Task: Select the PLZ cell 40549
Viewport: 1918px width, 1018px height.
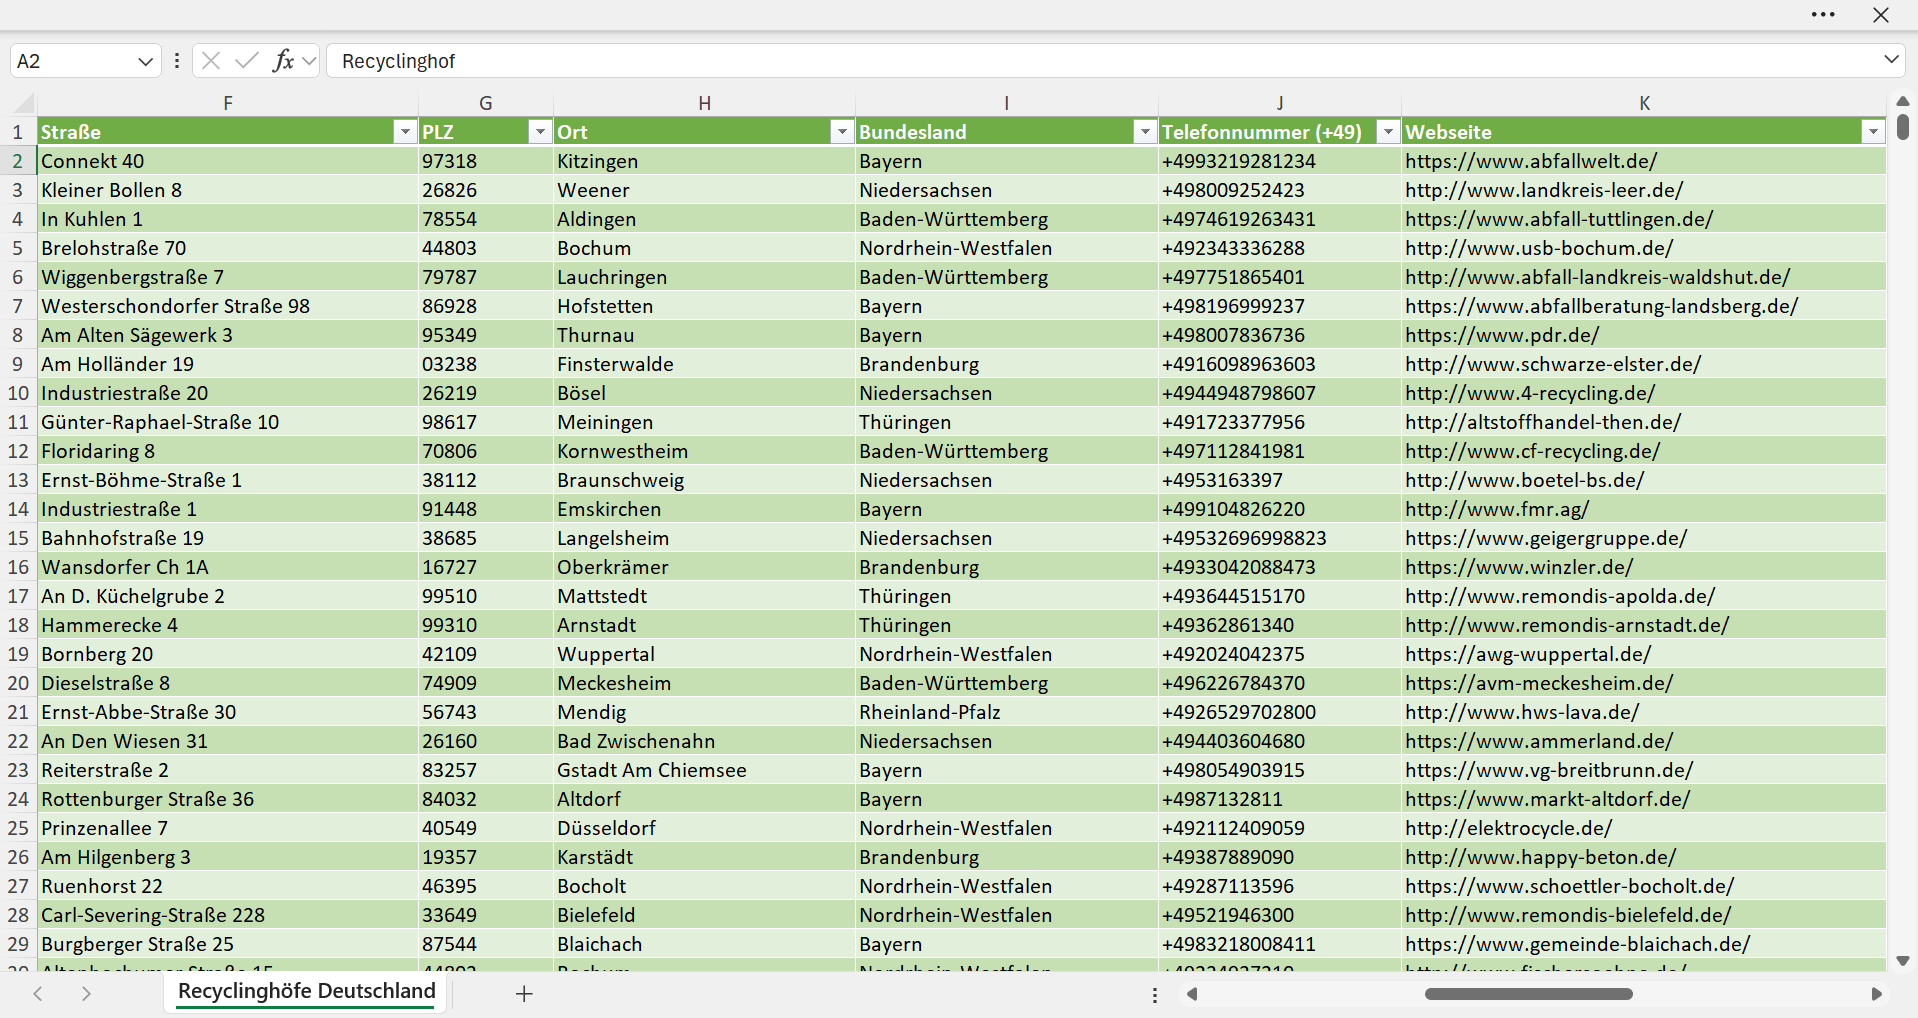Action: pos(485,828)
